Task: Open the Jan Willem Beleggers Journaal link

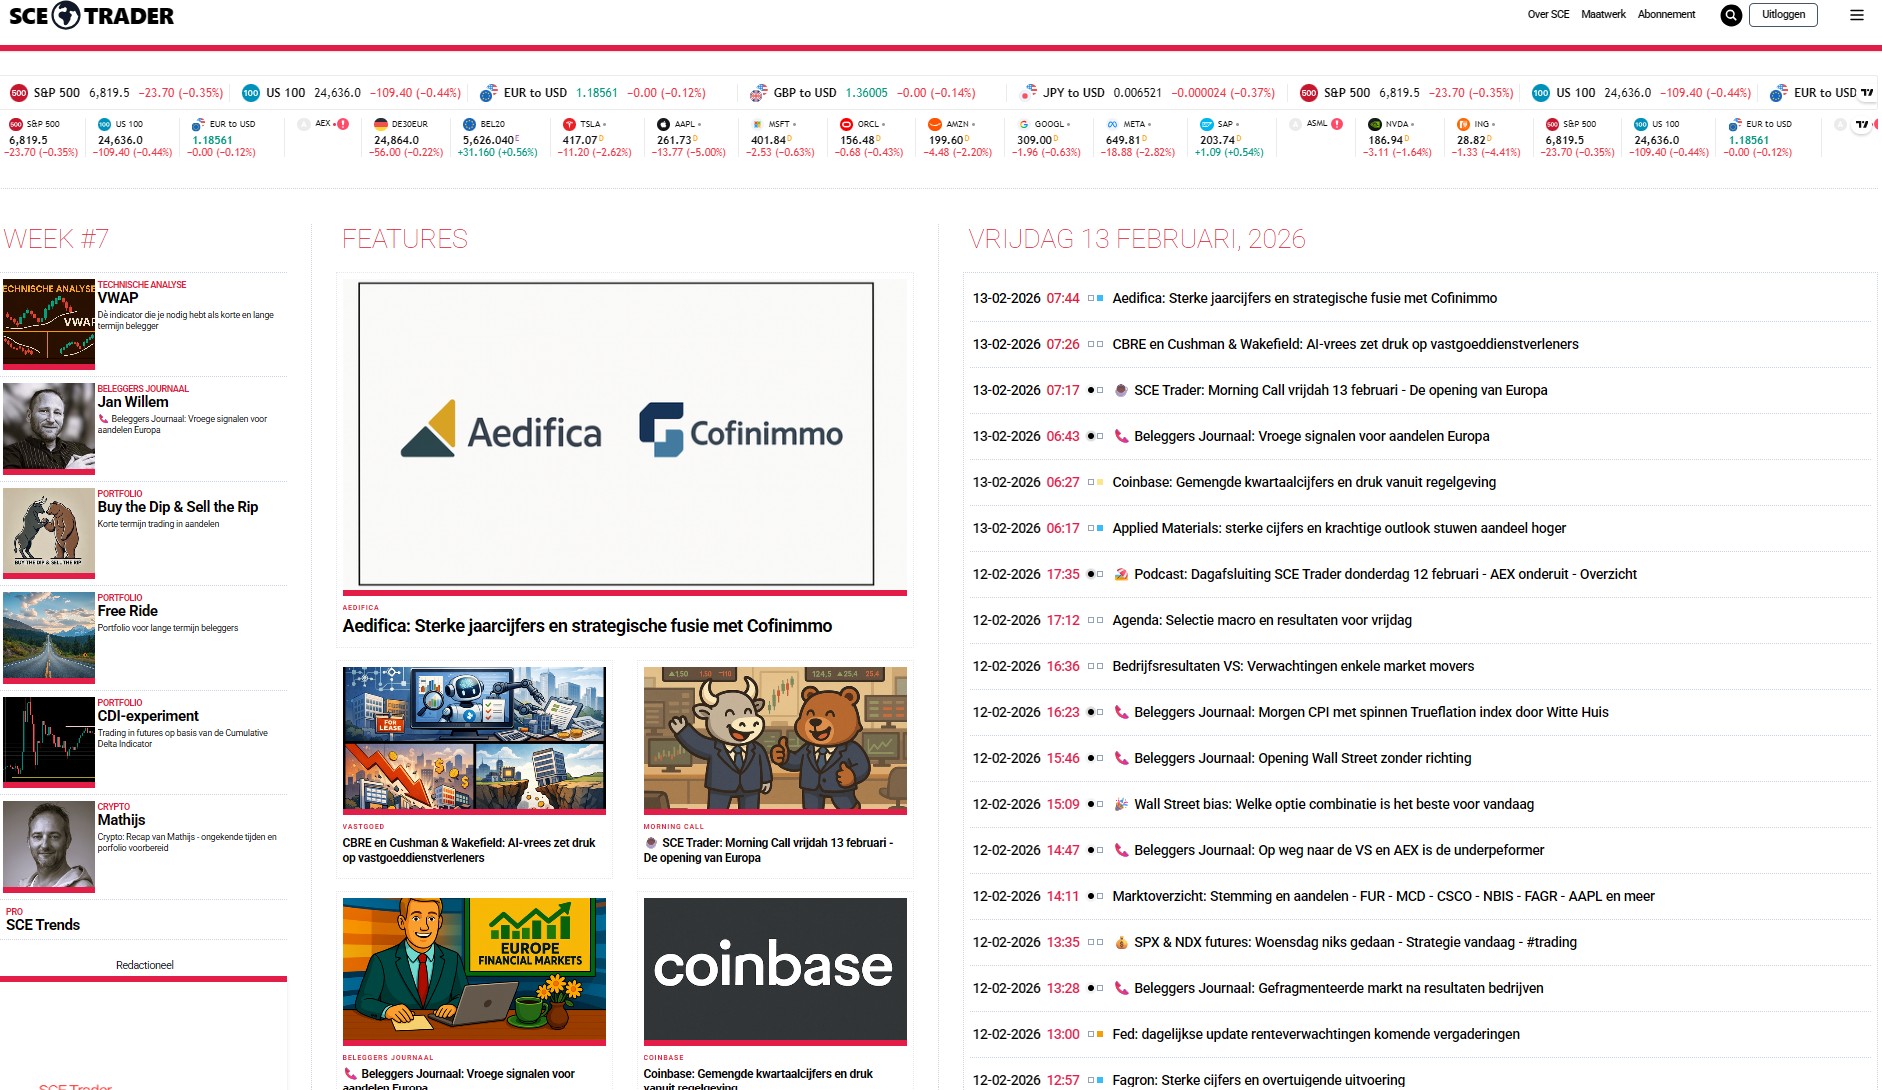Action: tap(133, 402)
